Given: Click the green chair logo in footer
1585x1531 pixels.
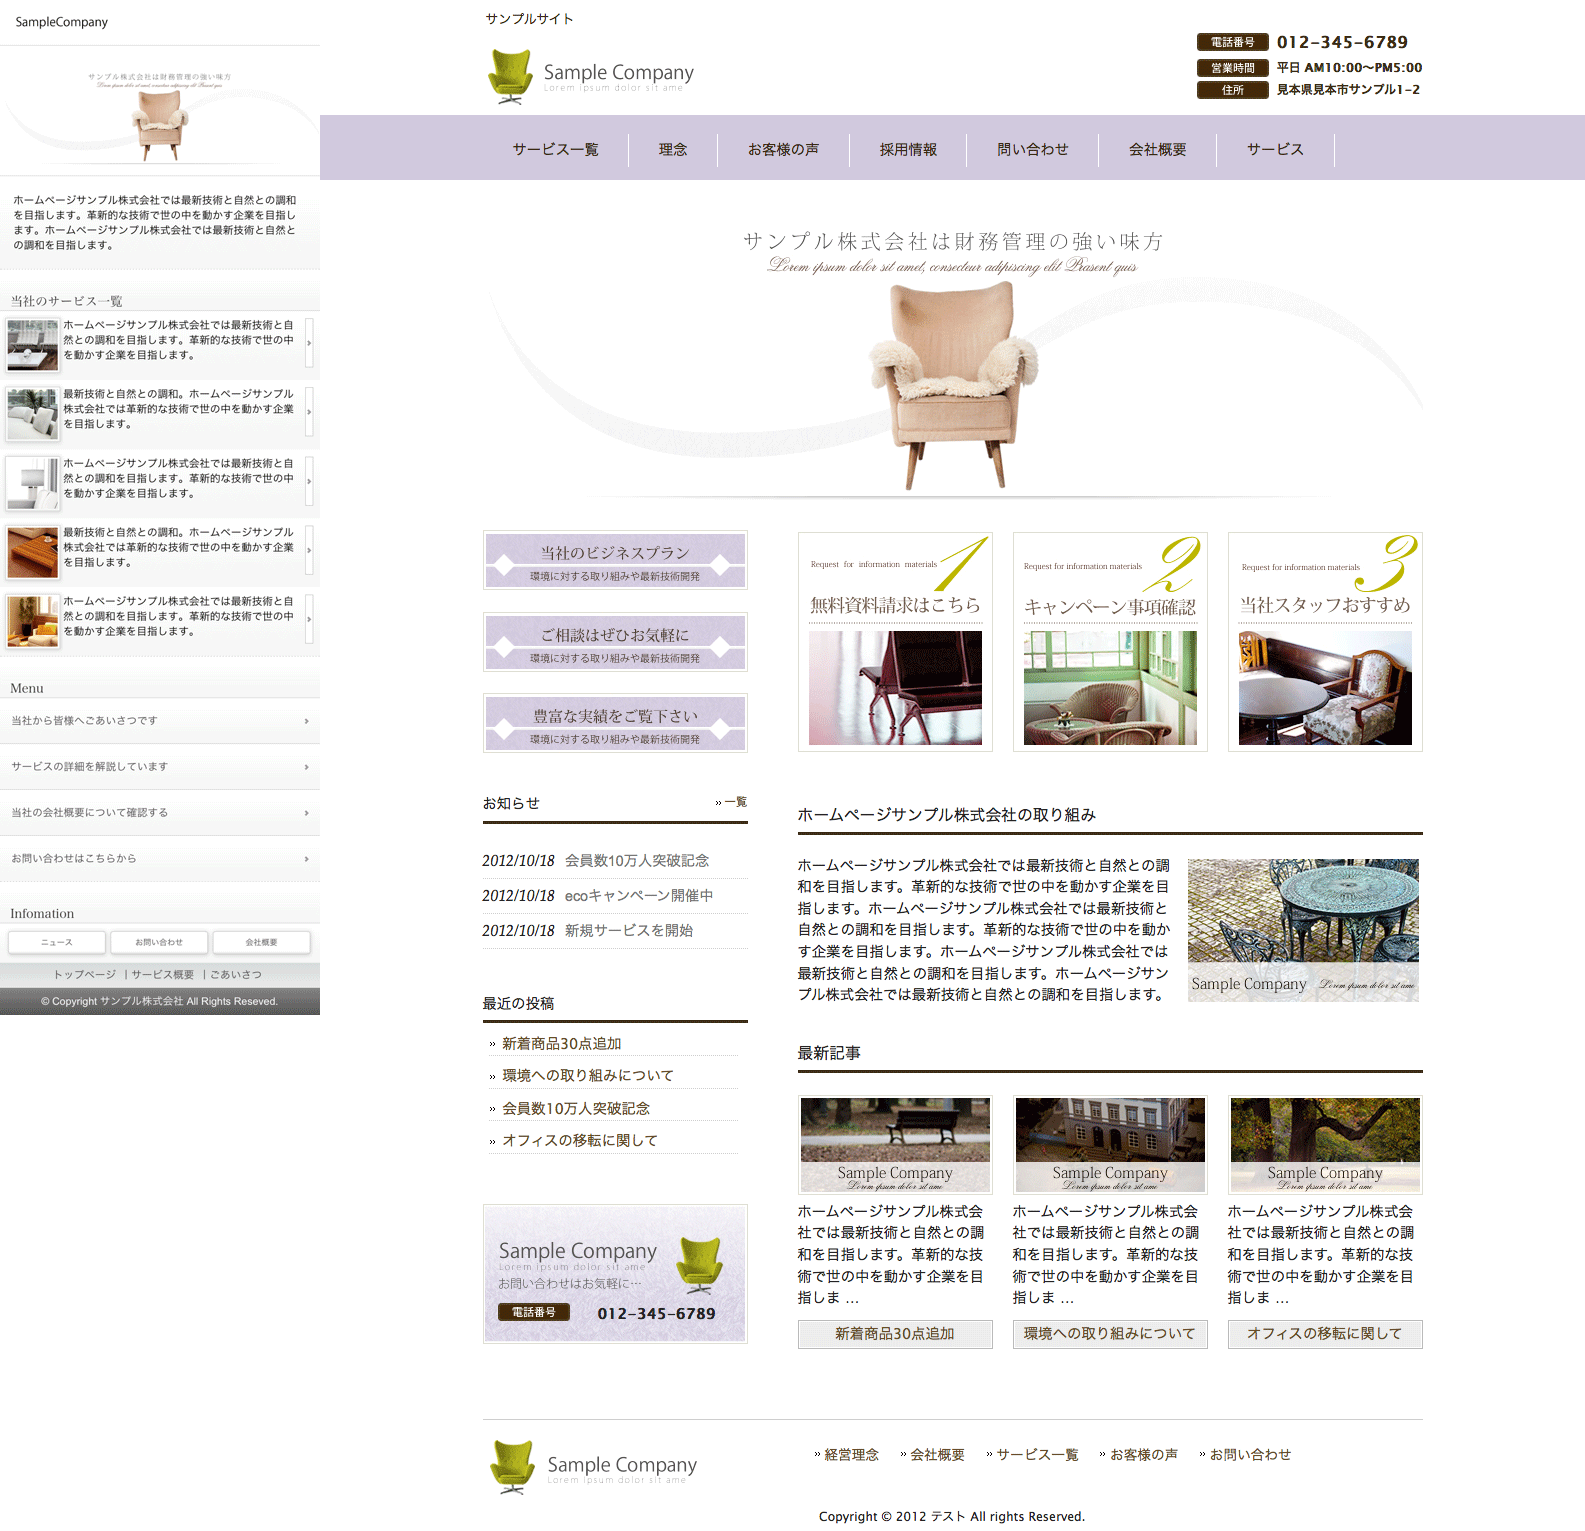Looking at the screenshot, I should tap(512, 1467).
